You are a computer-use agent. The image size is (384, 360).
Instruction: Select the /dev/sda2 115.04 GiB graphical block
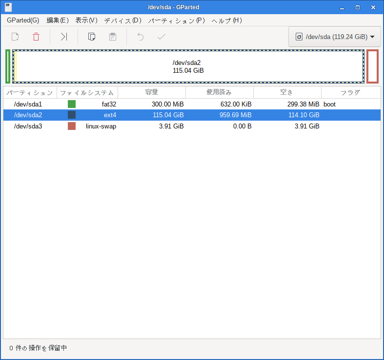(188, 66)
